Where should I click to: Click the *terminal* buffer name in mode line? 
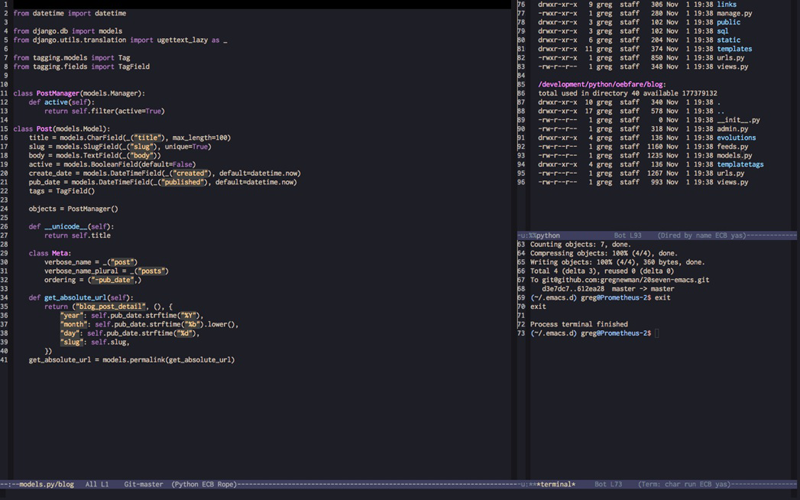tap(558, 484)
